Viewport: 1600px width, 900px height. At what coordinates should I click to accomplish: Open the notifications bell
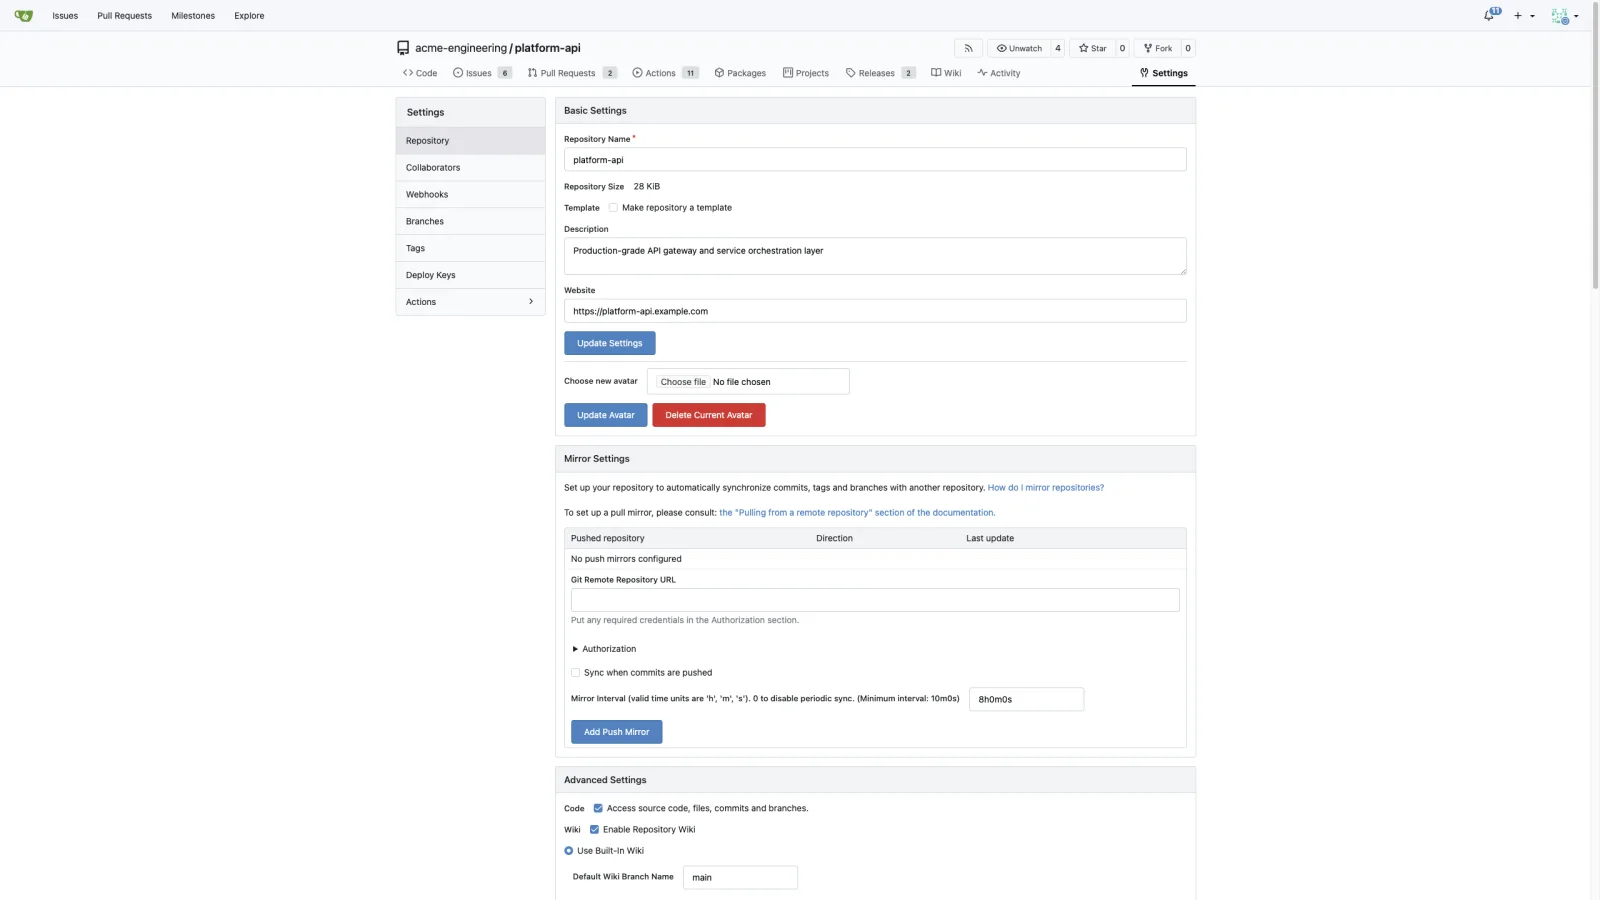1491,15
